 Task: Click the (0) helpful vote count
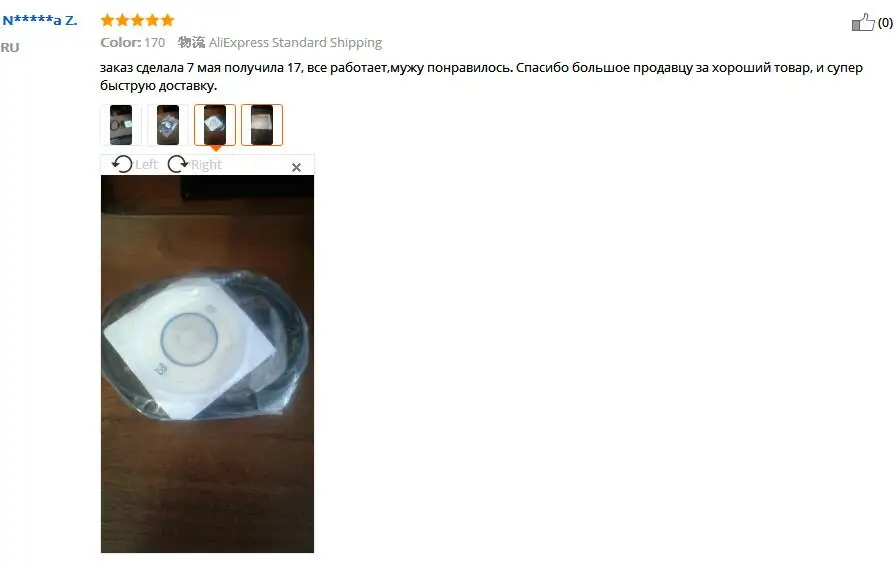885,23
